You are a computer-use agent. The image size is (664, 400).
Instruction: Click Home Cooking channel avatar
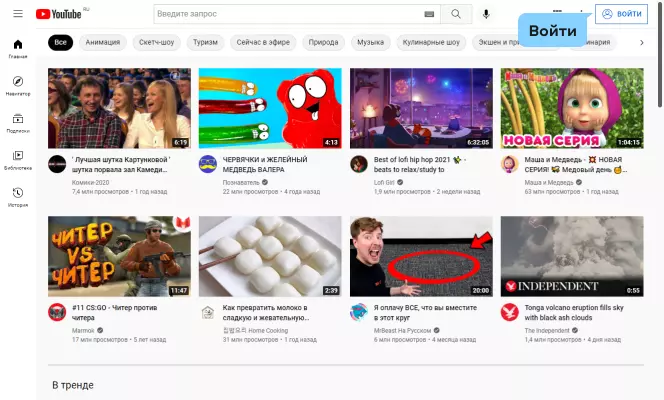point(208,312)
